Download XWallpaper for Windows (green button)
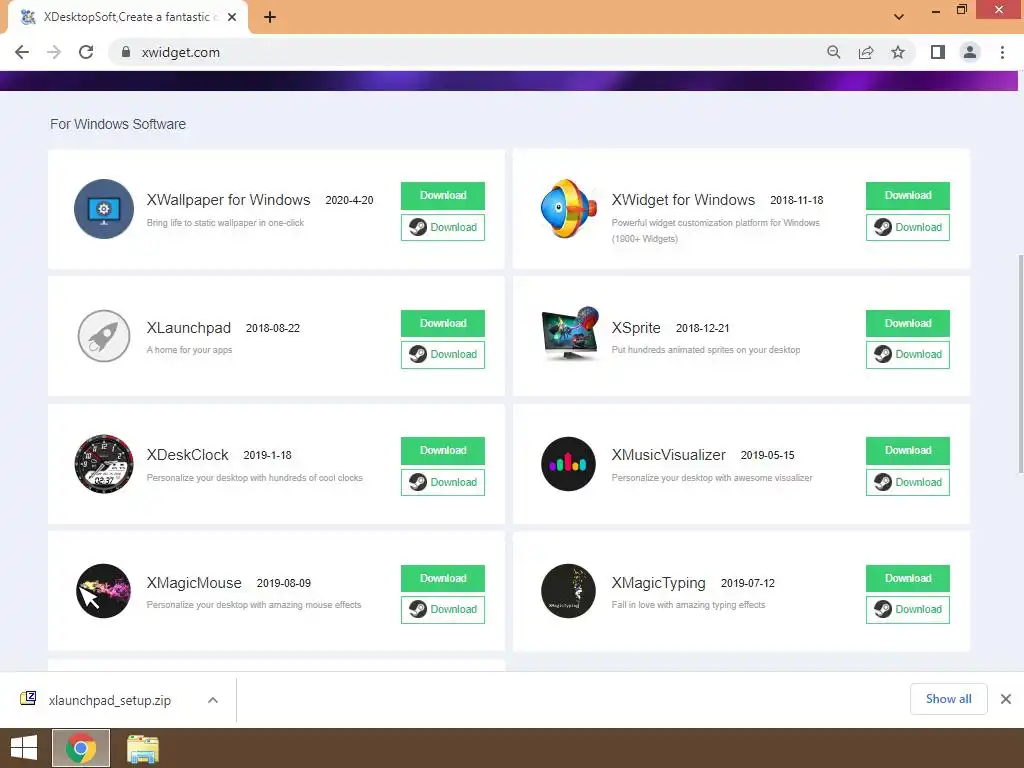This screenshot has width=1024, height=768. point(443,196)
